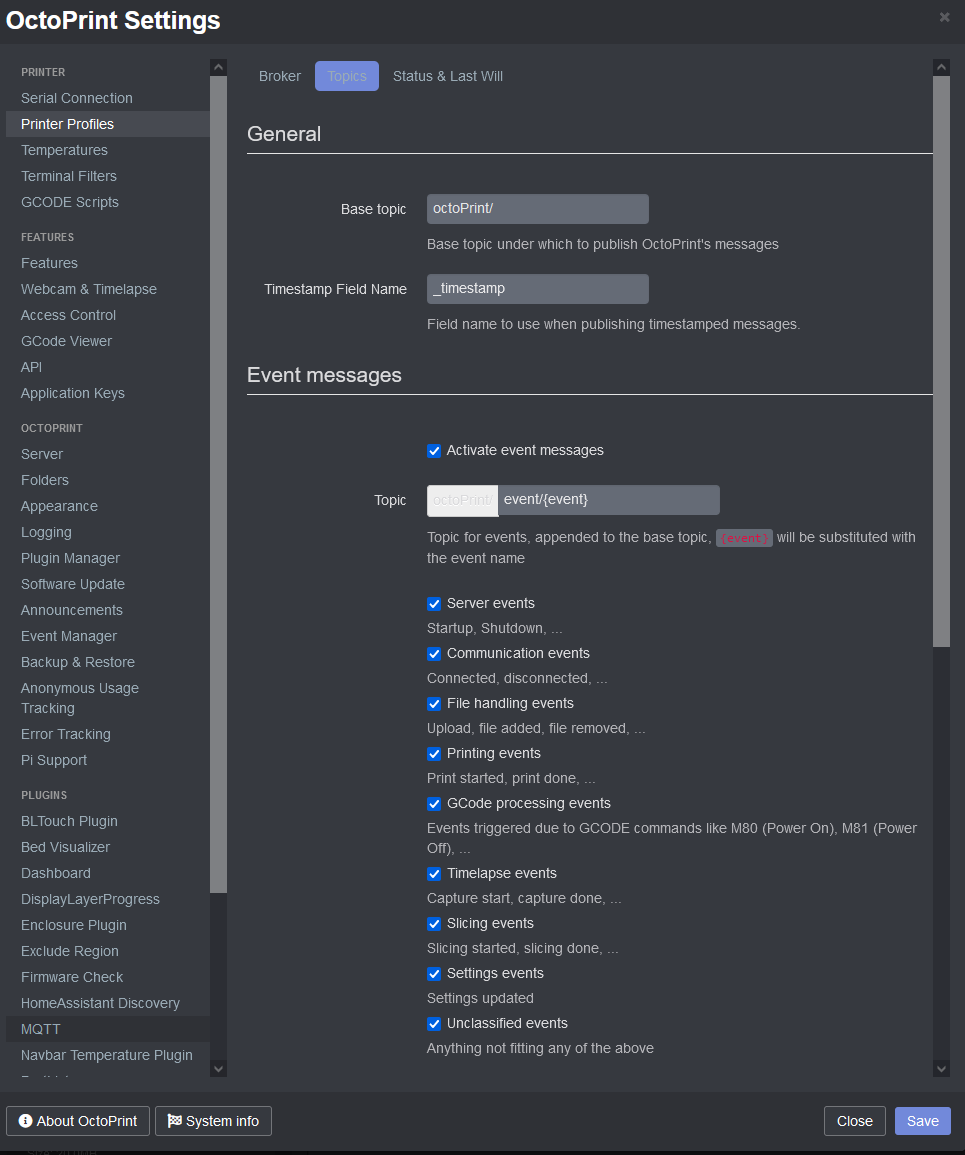
Task: Disable GCode processing events
Action: pos(434,804)
